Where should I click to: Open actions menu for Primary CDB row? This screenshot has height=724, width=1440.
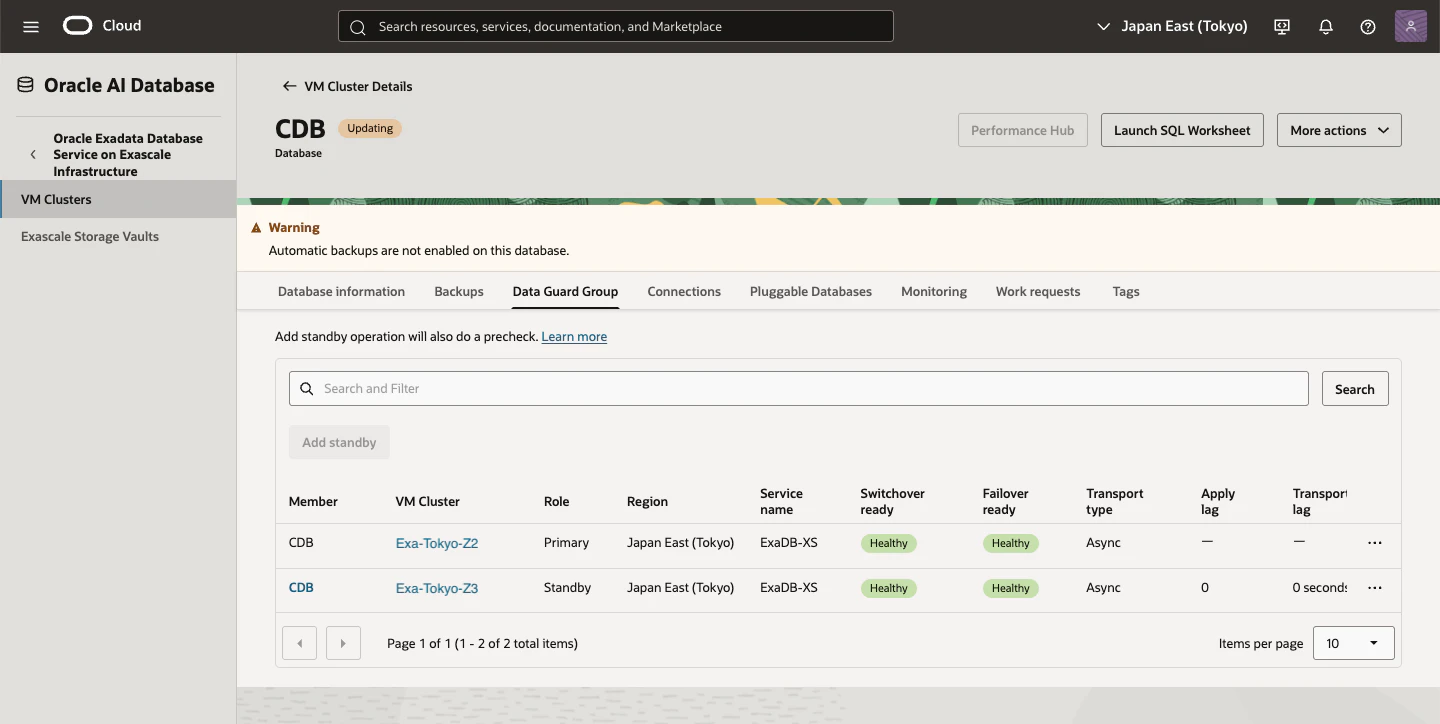(1375, 543)
